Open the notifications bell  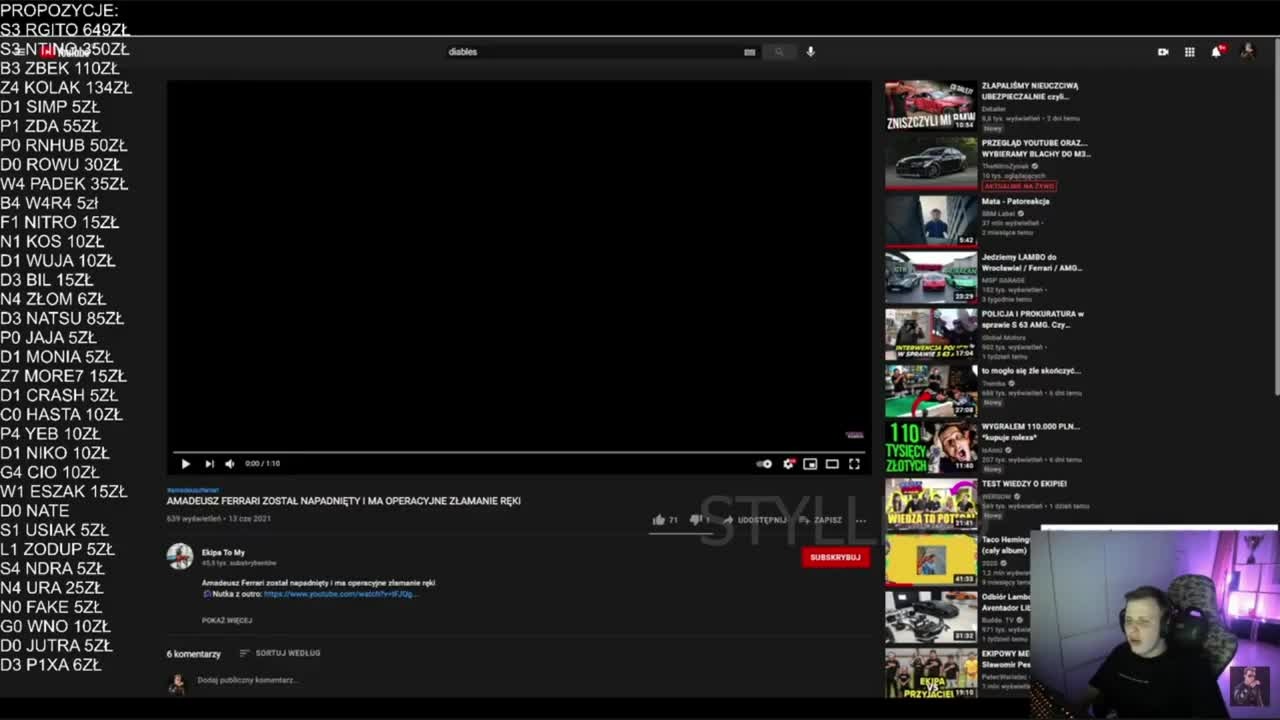click(x=1217, y=52)
